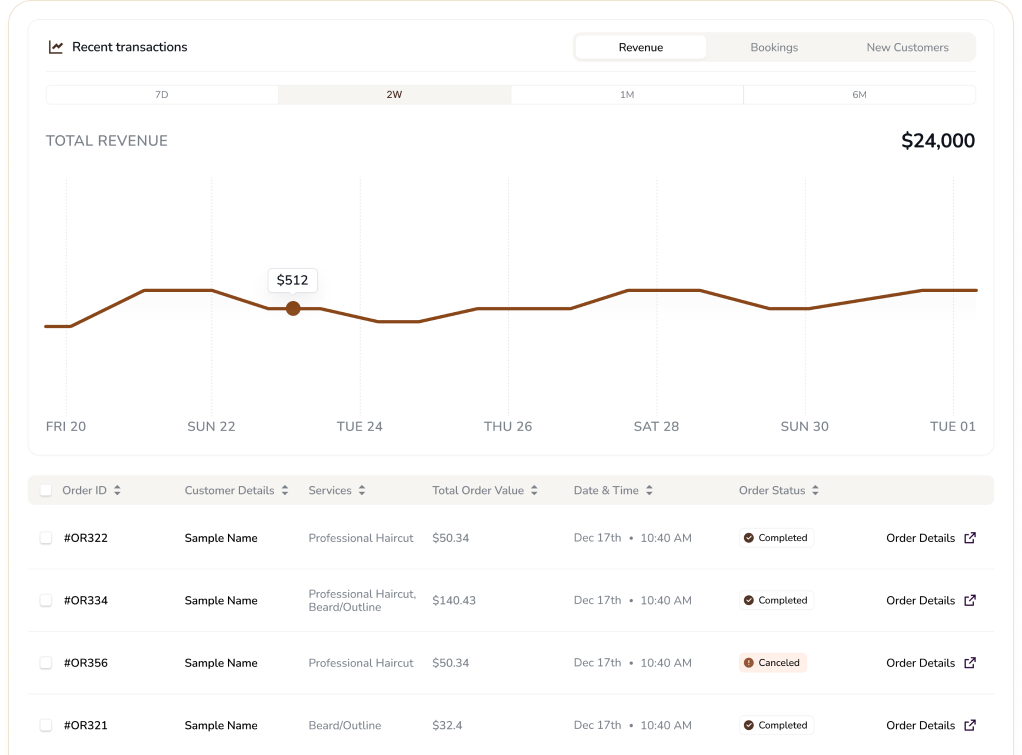Click the sort arrows beside Order ID

pos(116,490)
